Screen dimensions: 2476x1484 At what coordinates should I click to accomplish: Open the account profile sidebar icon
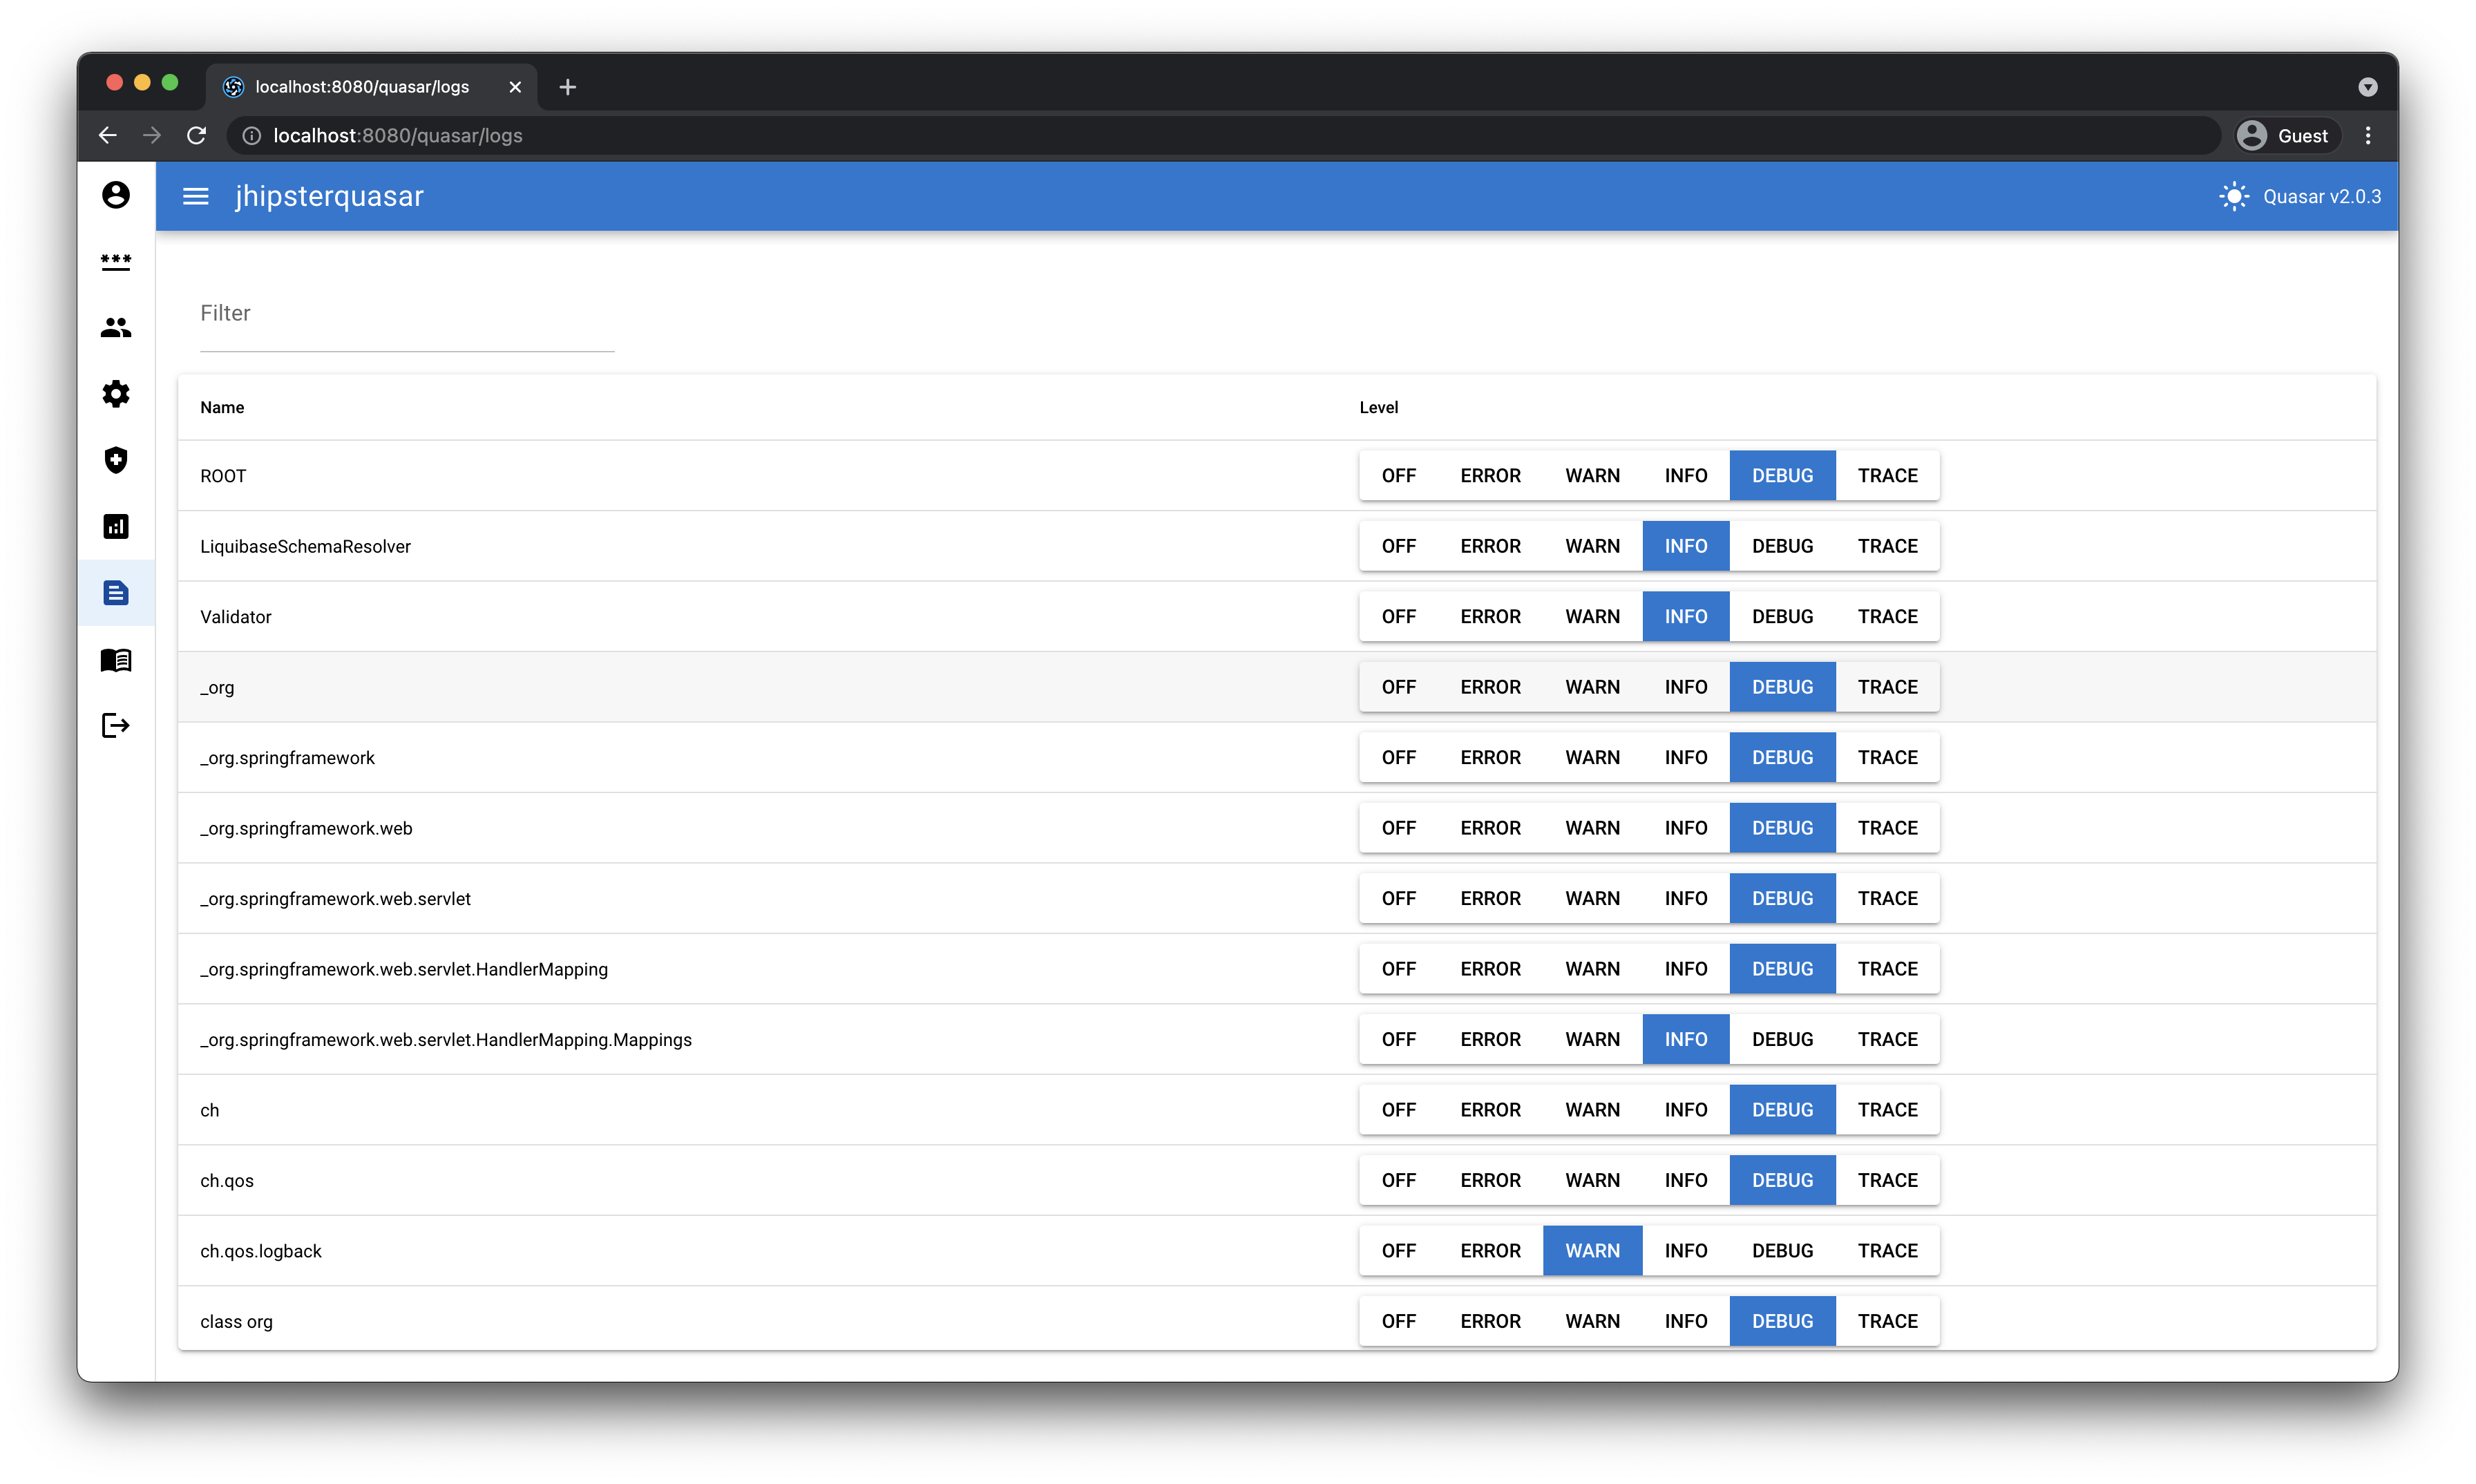point(116,195)
